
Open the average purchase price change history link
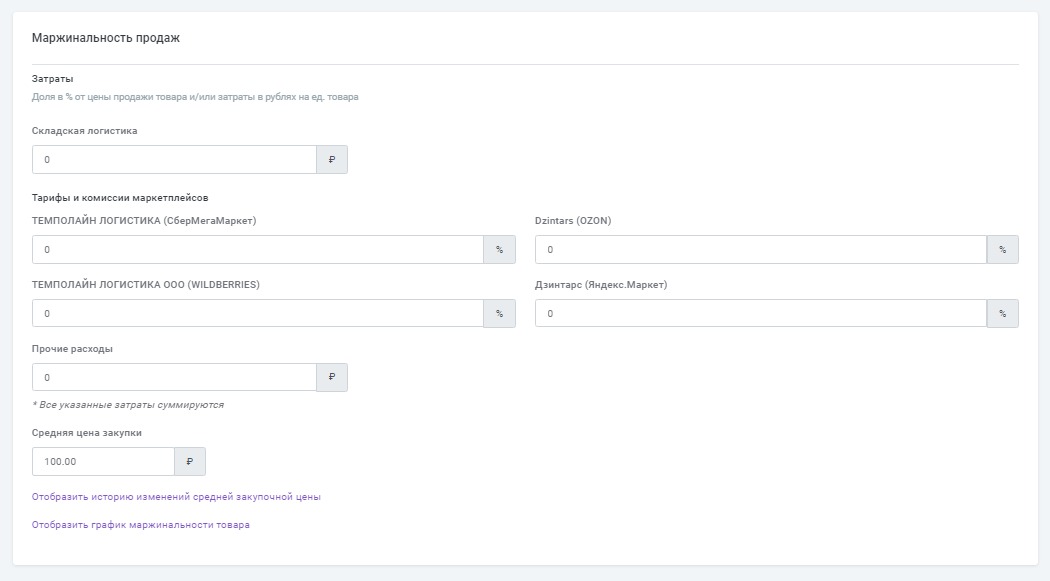(x=176, y=496)
